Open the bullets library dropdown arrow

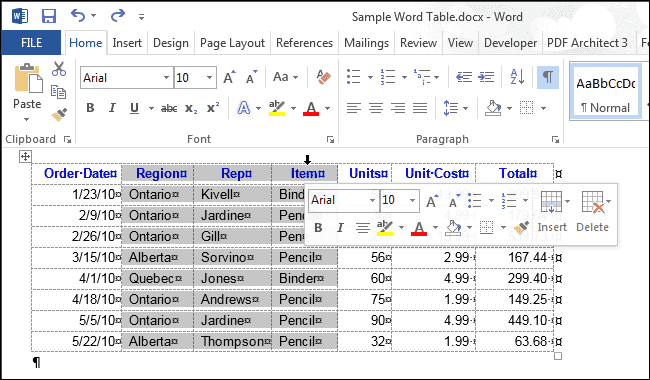pyautogui.click(x=370, y=77)
